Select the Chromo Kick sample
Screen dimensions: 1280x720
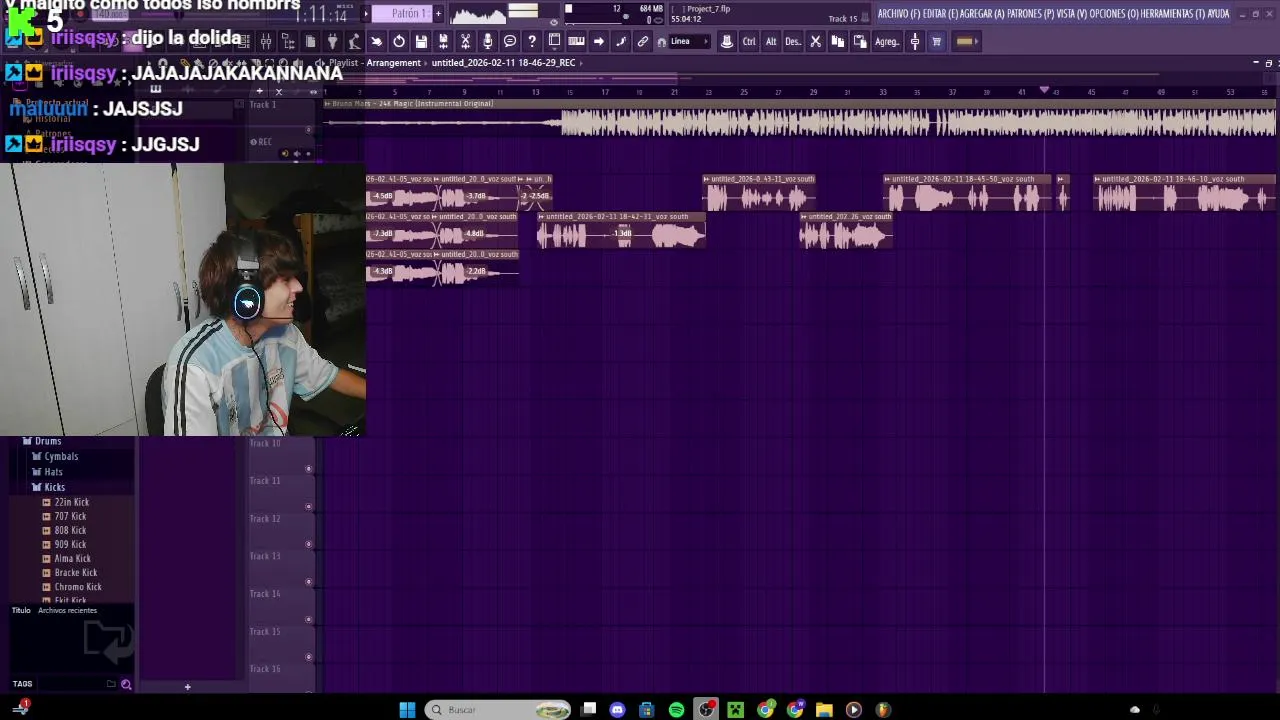pyautogui.click(x=78, y=587)
